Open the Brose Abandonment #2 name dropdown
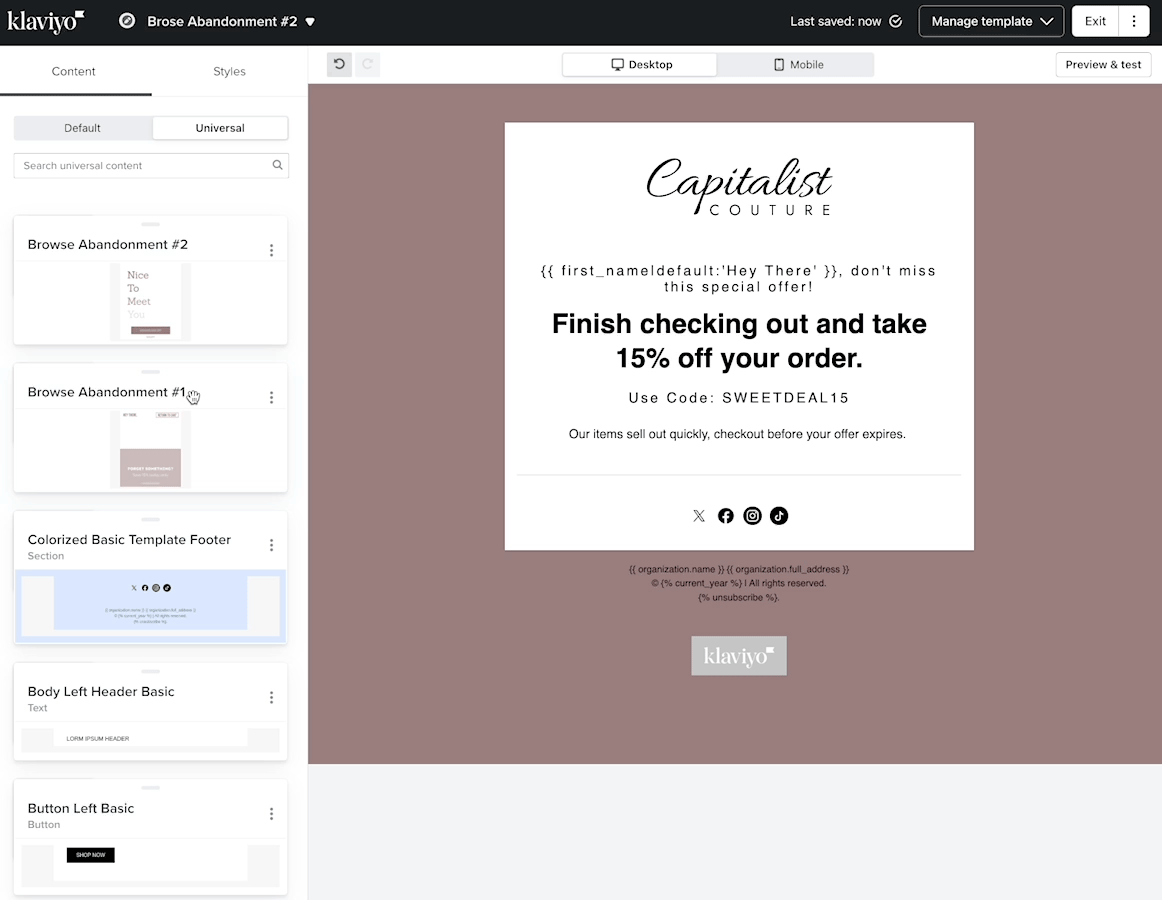The width and height of the screenshot is (1162, 900). coord(310,21)
